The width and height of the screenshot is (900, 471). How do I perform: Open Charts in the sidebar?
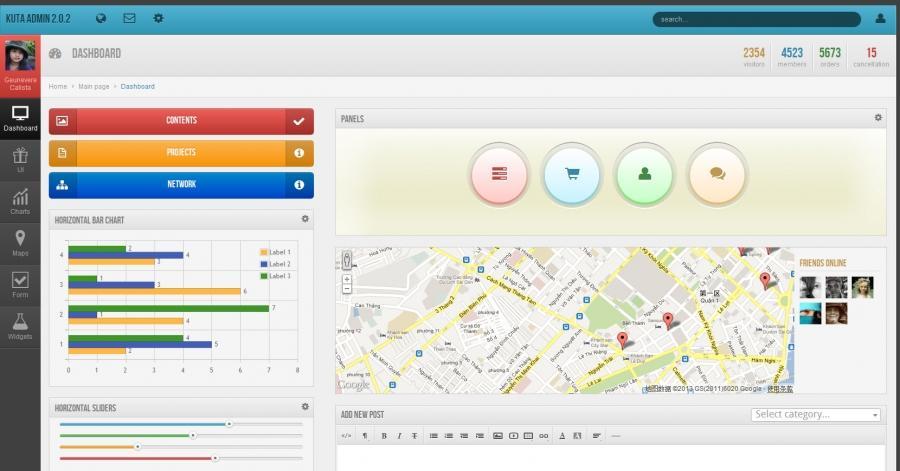(20, 203)
